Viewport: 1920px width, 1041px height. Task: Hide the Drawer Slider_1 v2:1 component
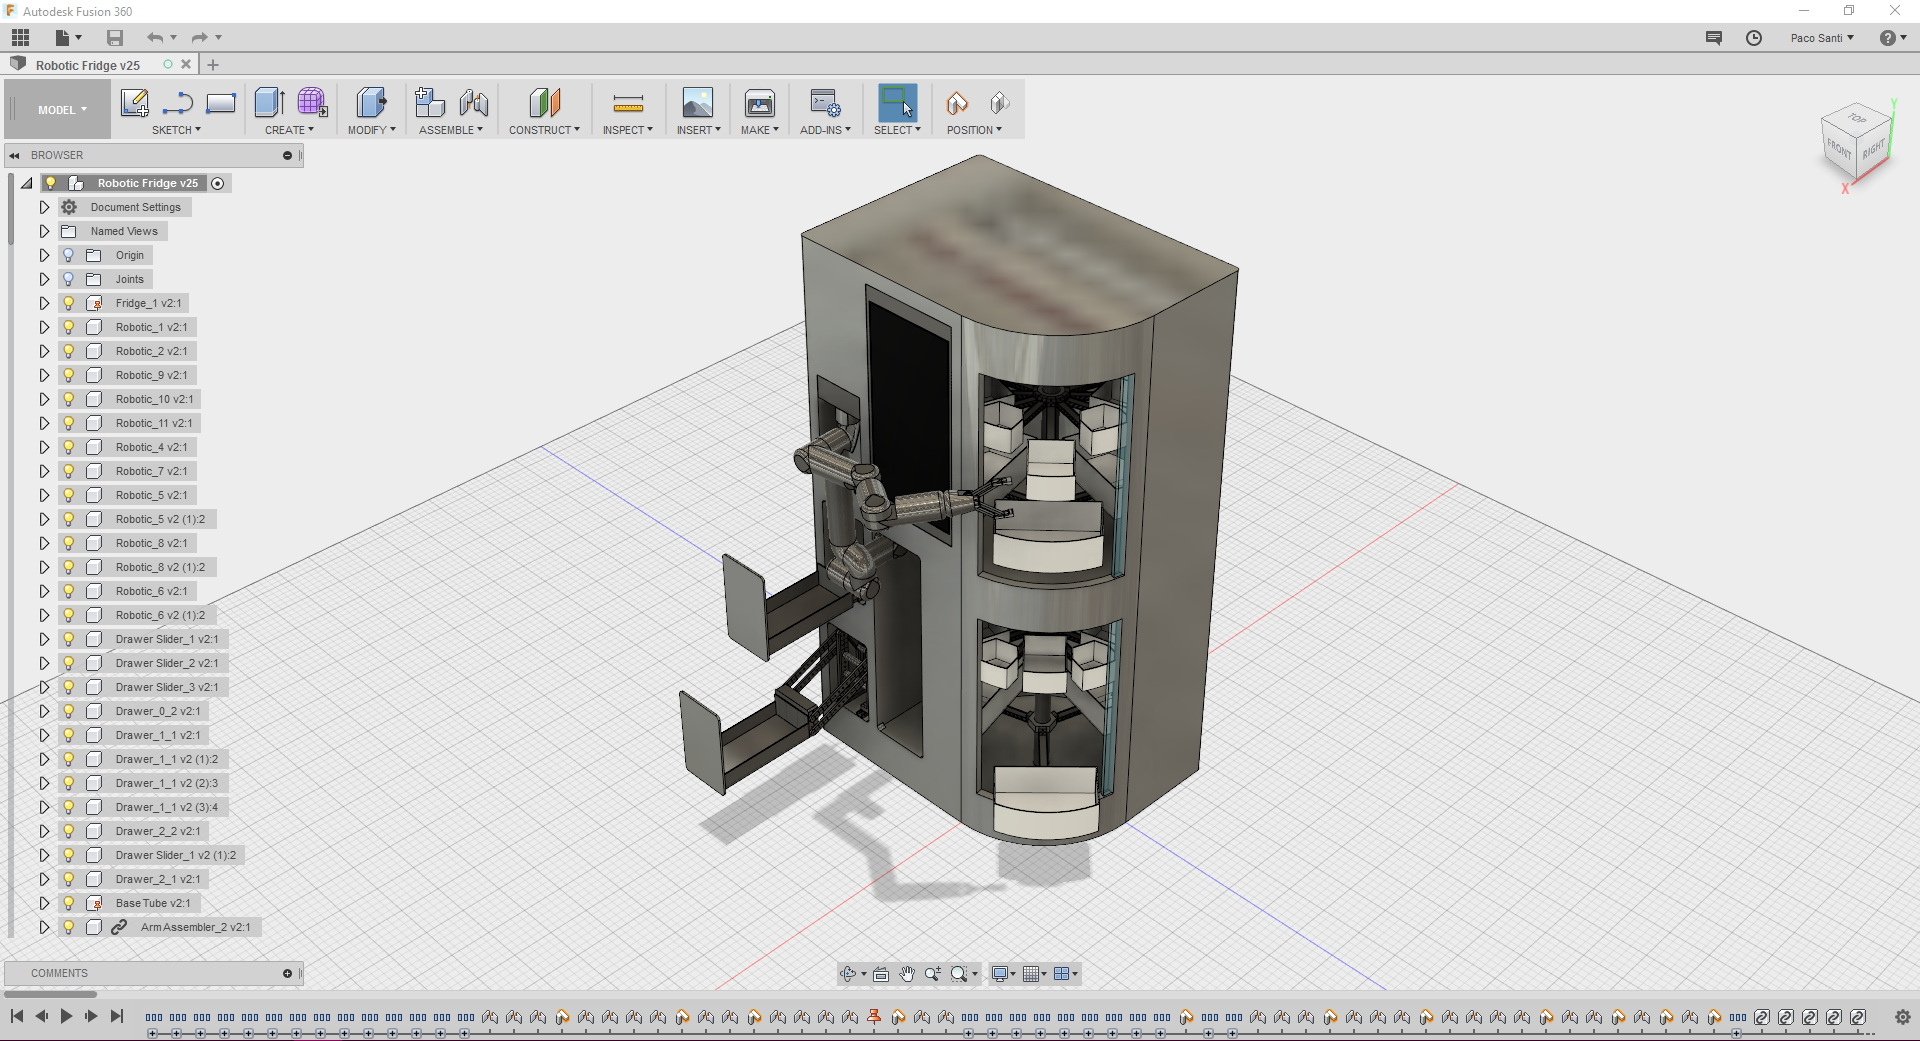click(x=69, y=639)
